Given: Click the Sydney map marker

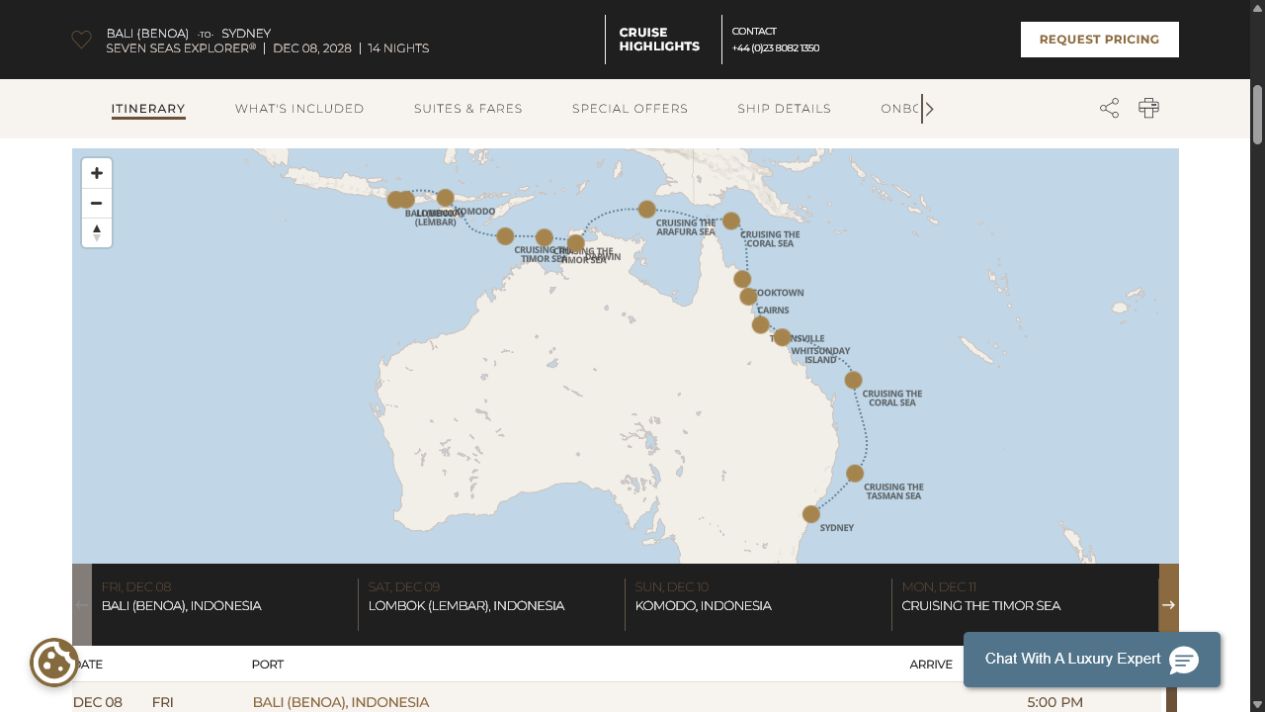Looking at the screenshot, I should pyautogui.click(x=811, y=514).
